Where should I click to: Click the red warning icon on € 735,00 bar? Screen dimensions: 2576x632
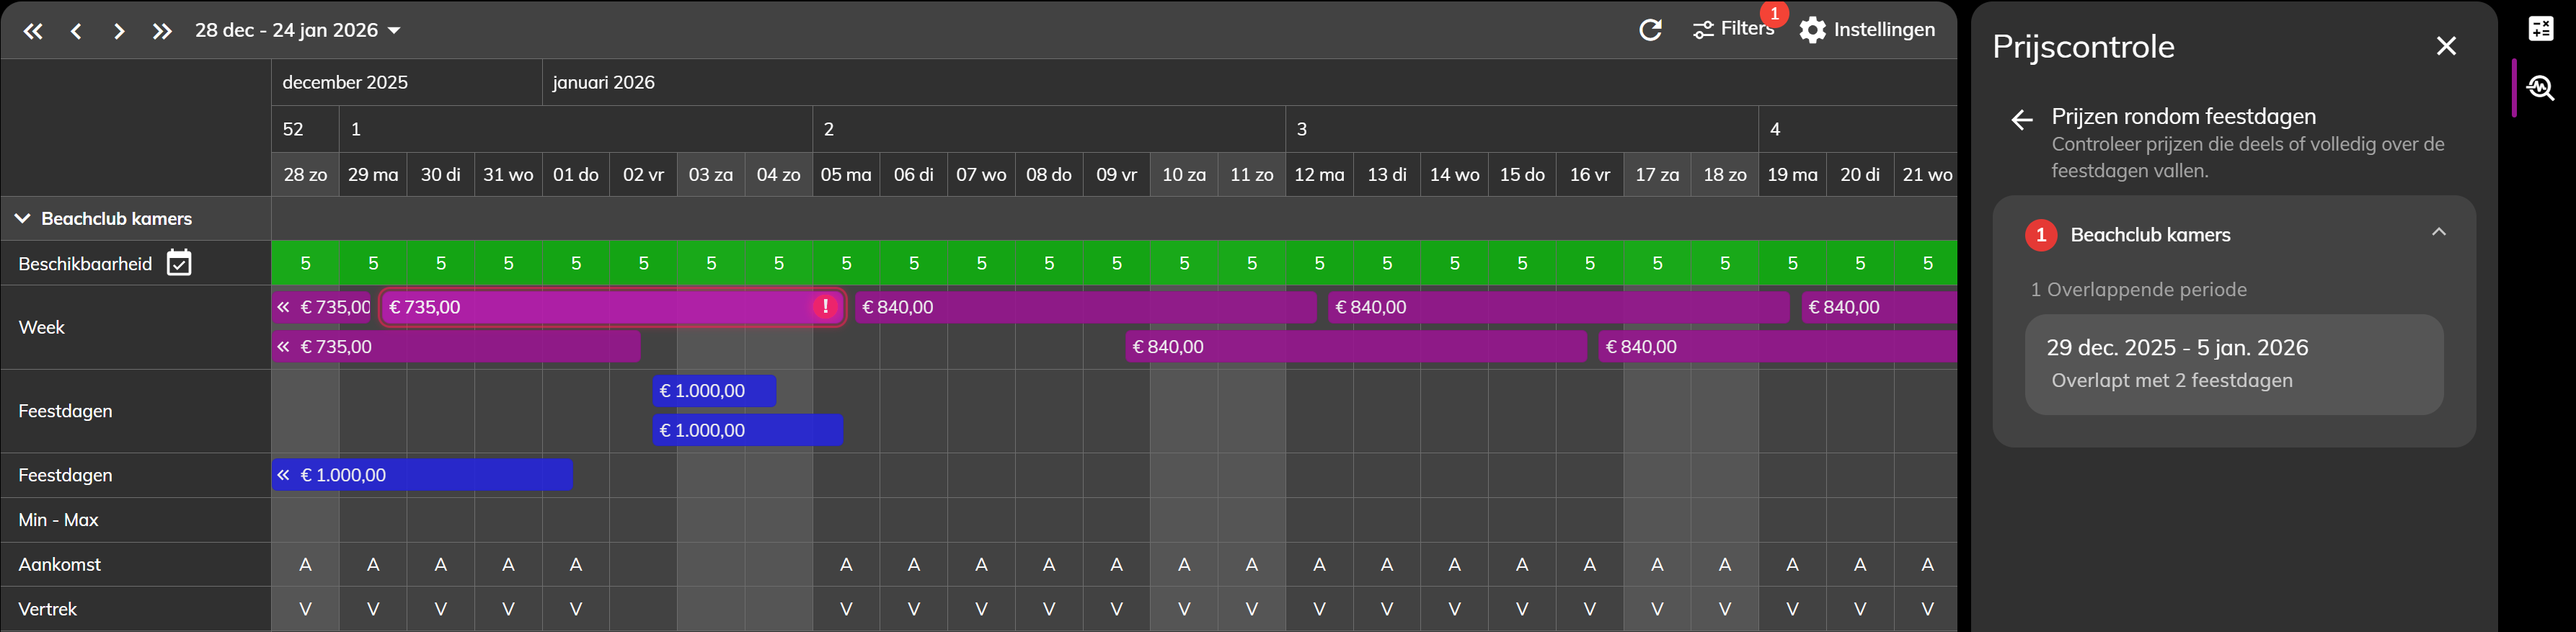coord(825,306)
